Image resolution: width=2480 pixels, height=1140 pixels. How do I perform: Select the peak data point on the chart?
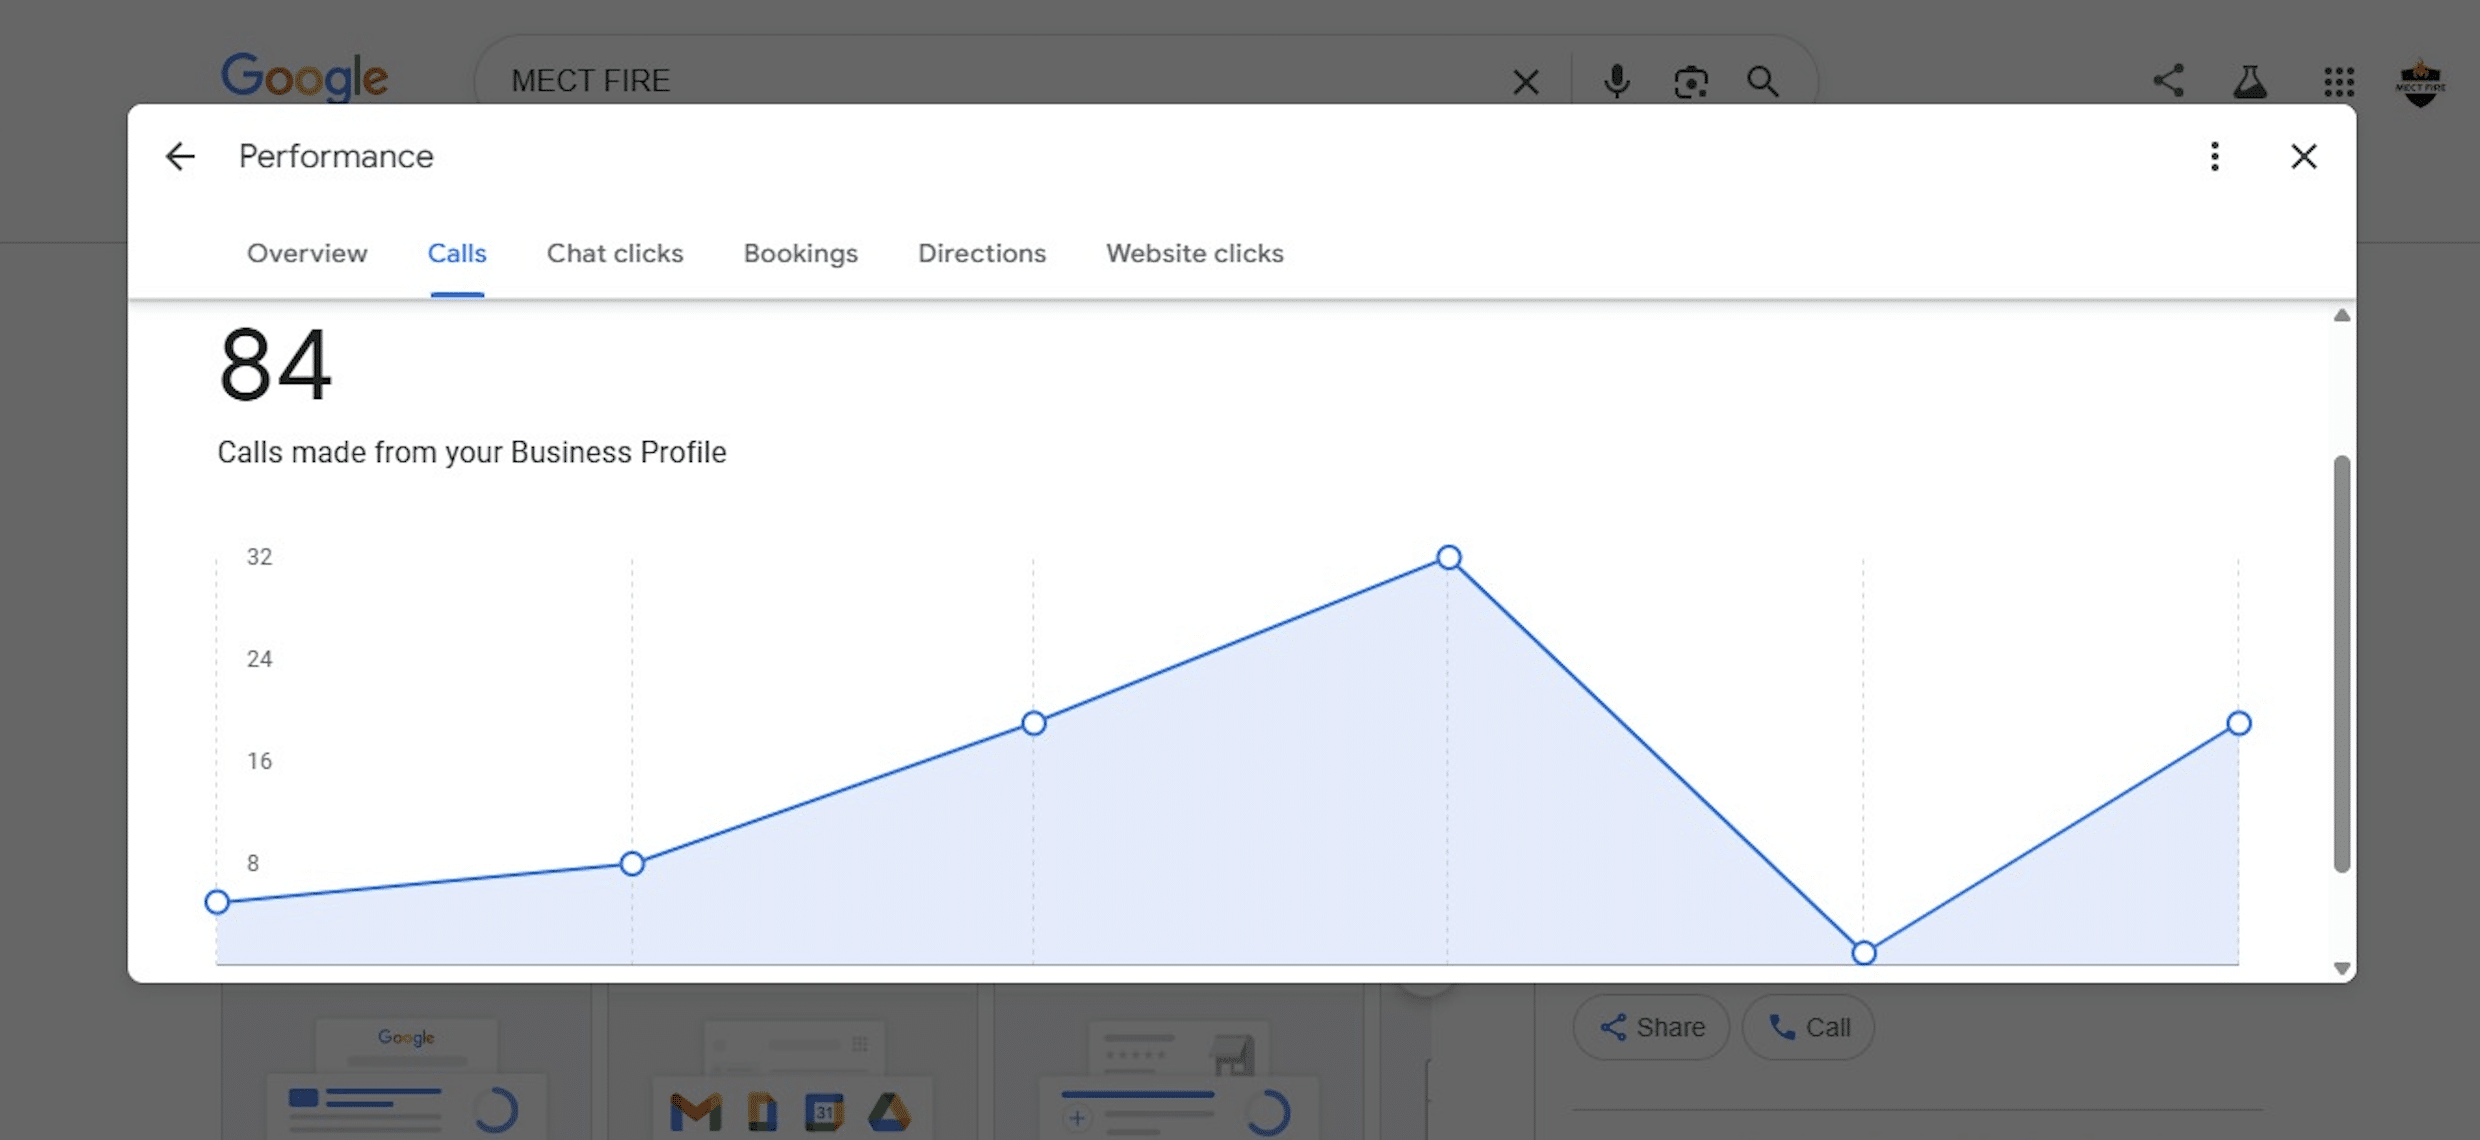tap(1448, 557)
